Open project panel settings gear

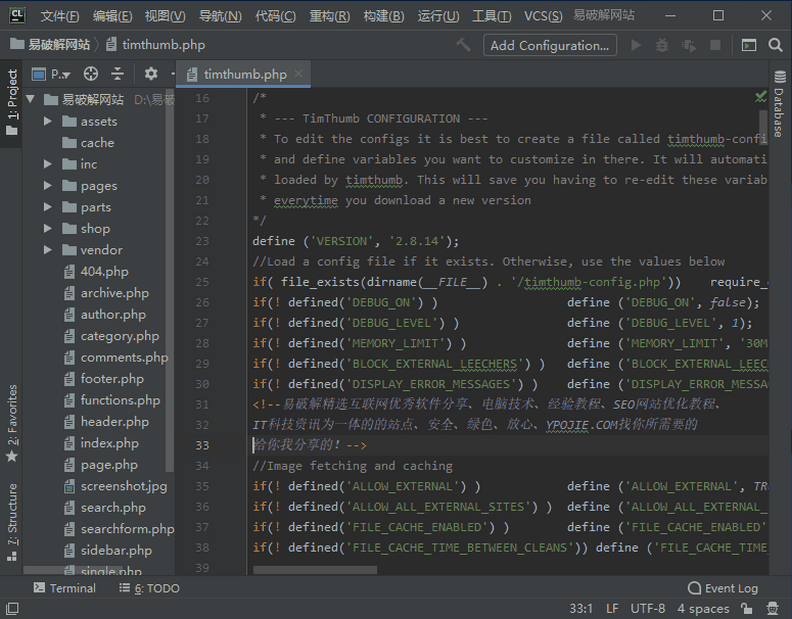[151, 74]
